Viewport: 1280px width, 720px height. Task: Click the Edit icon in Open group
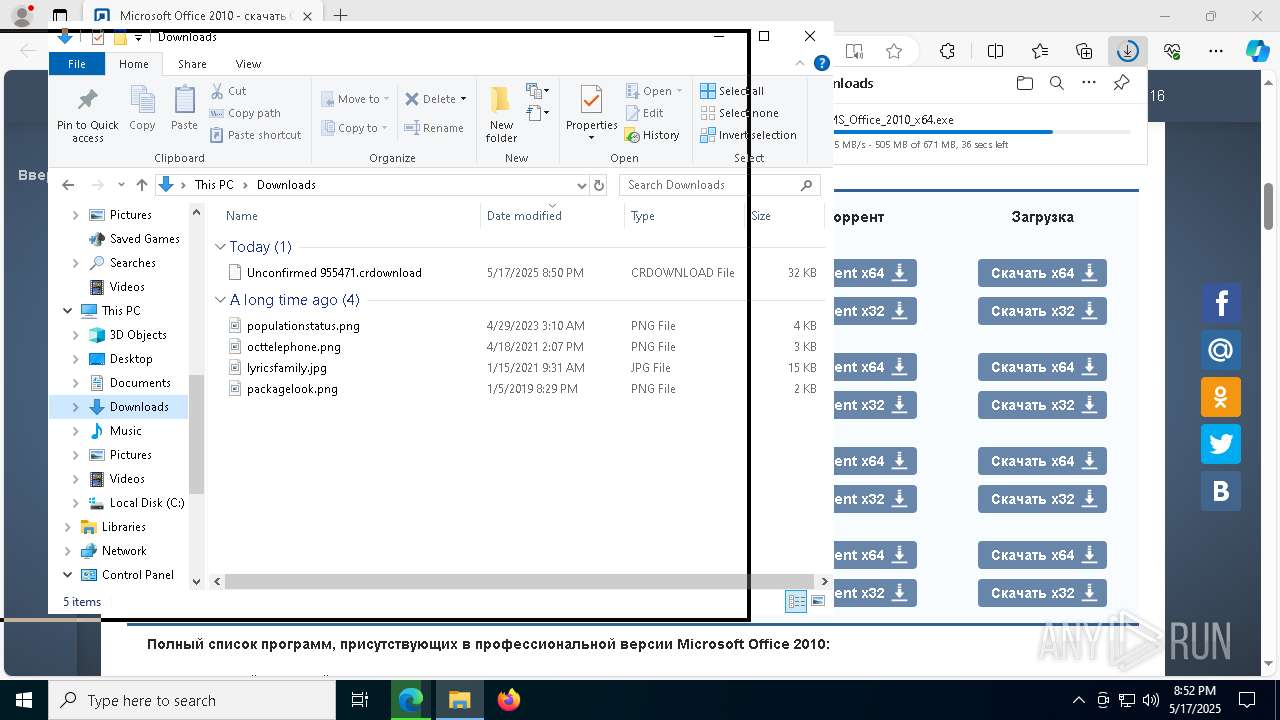coord(632,113)
